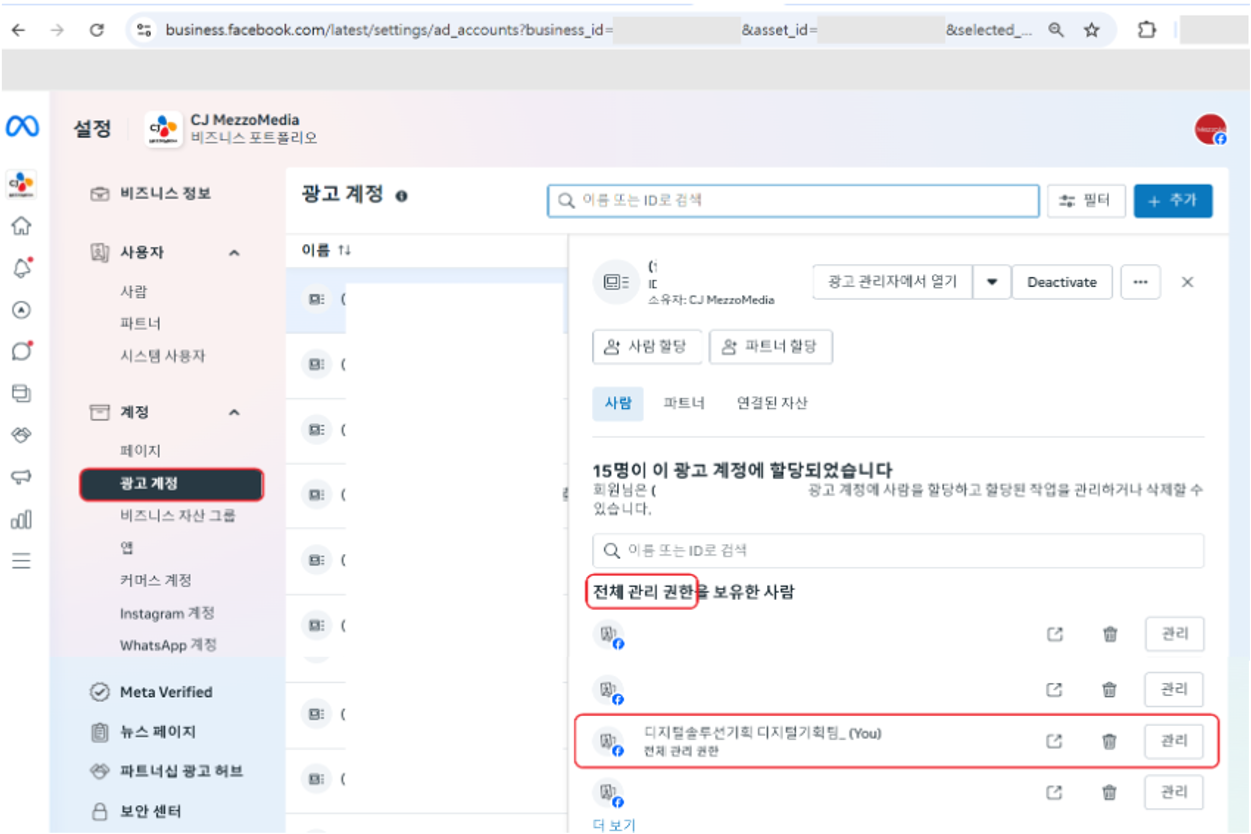Open WhatsApp 계정
1251x834 pixels.
click(x=168, y=645)
